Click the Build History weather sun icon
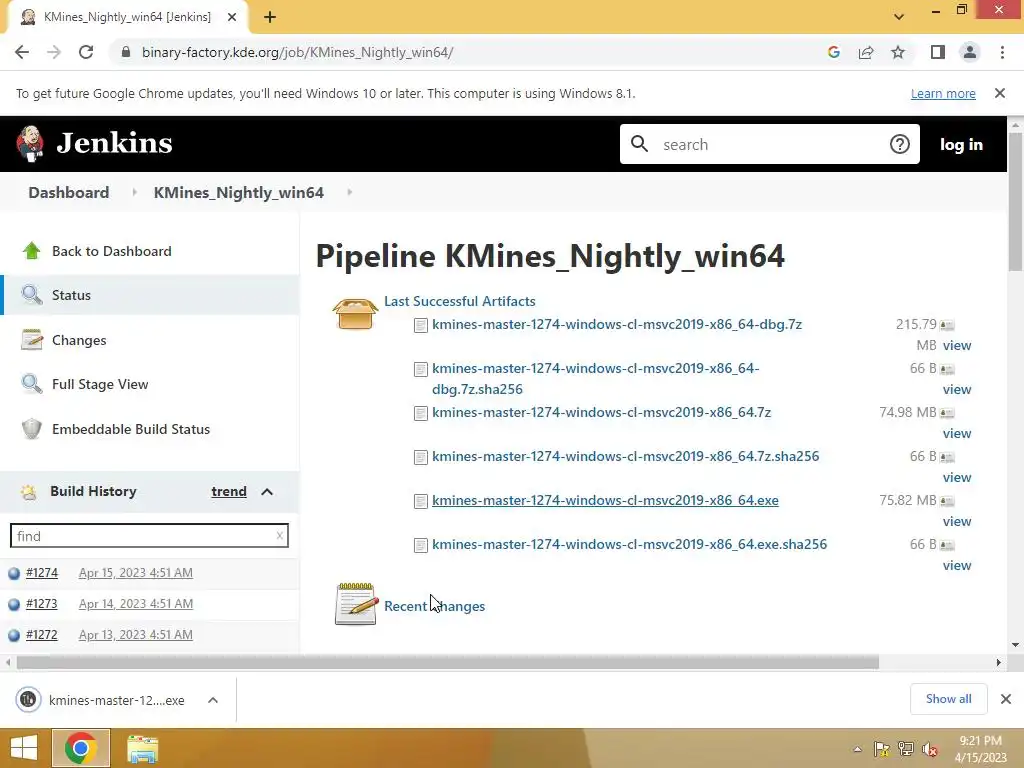Screen dimensions: 1024x768 [29, 492]
